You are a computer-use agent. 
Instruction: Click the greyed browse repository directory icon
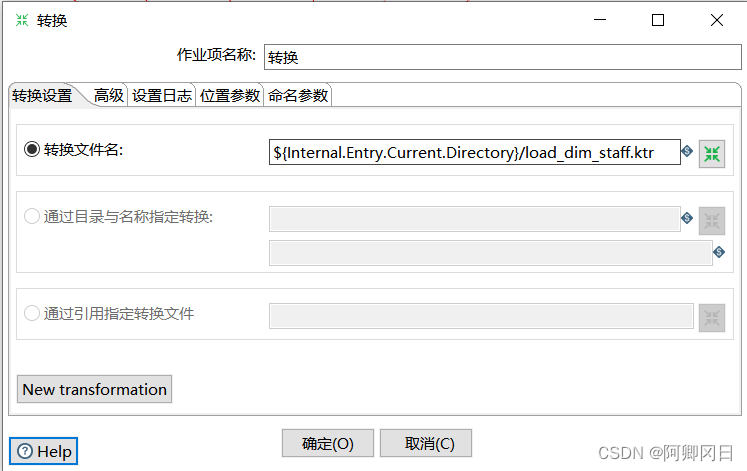click(712, 219)
